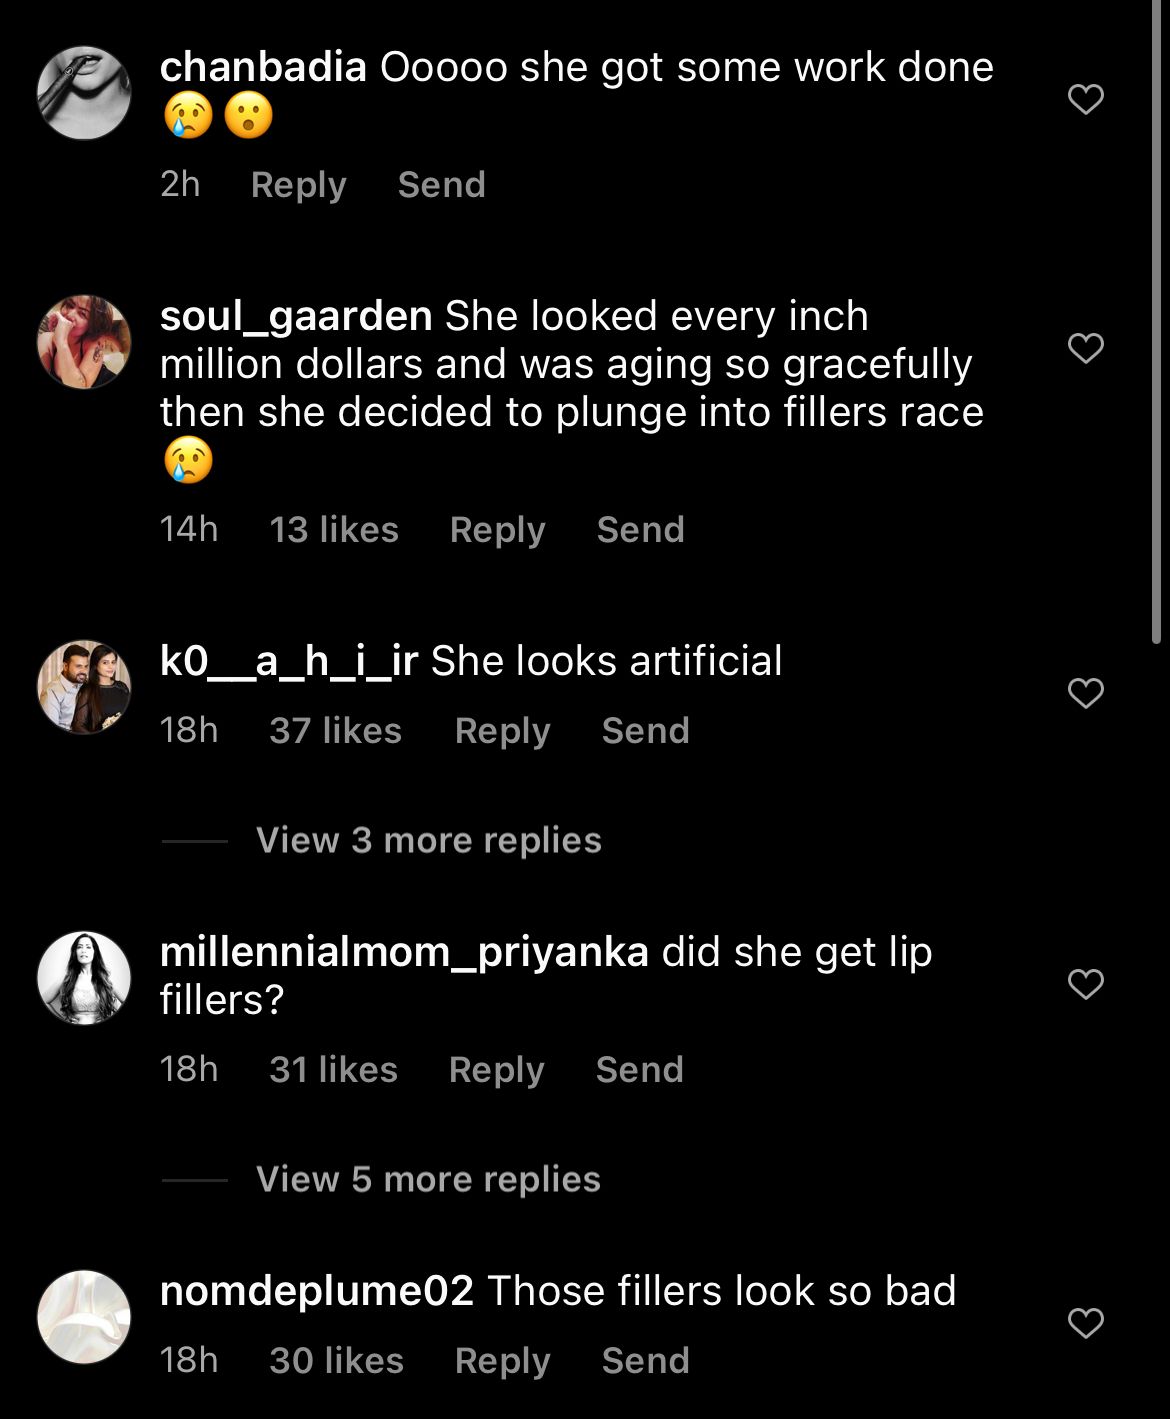The image size is (1170, 1419).
Task: Expand 'View 5 more replies'
Action: [428, 1179]
